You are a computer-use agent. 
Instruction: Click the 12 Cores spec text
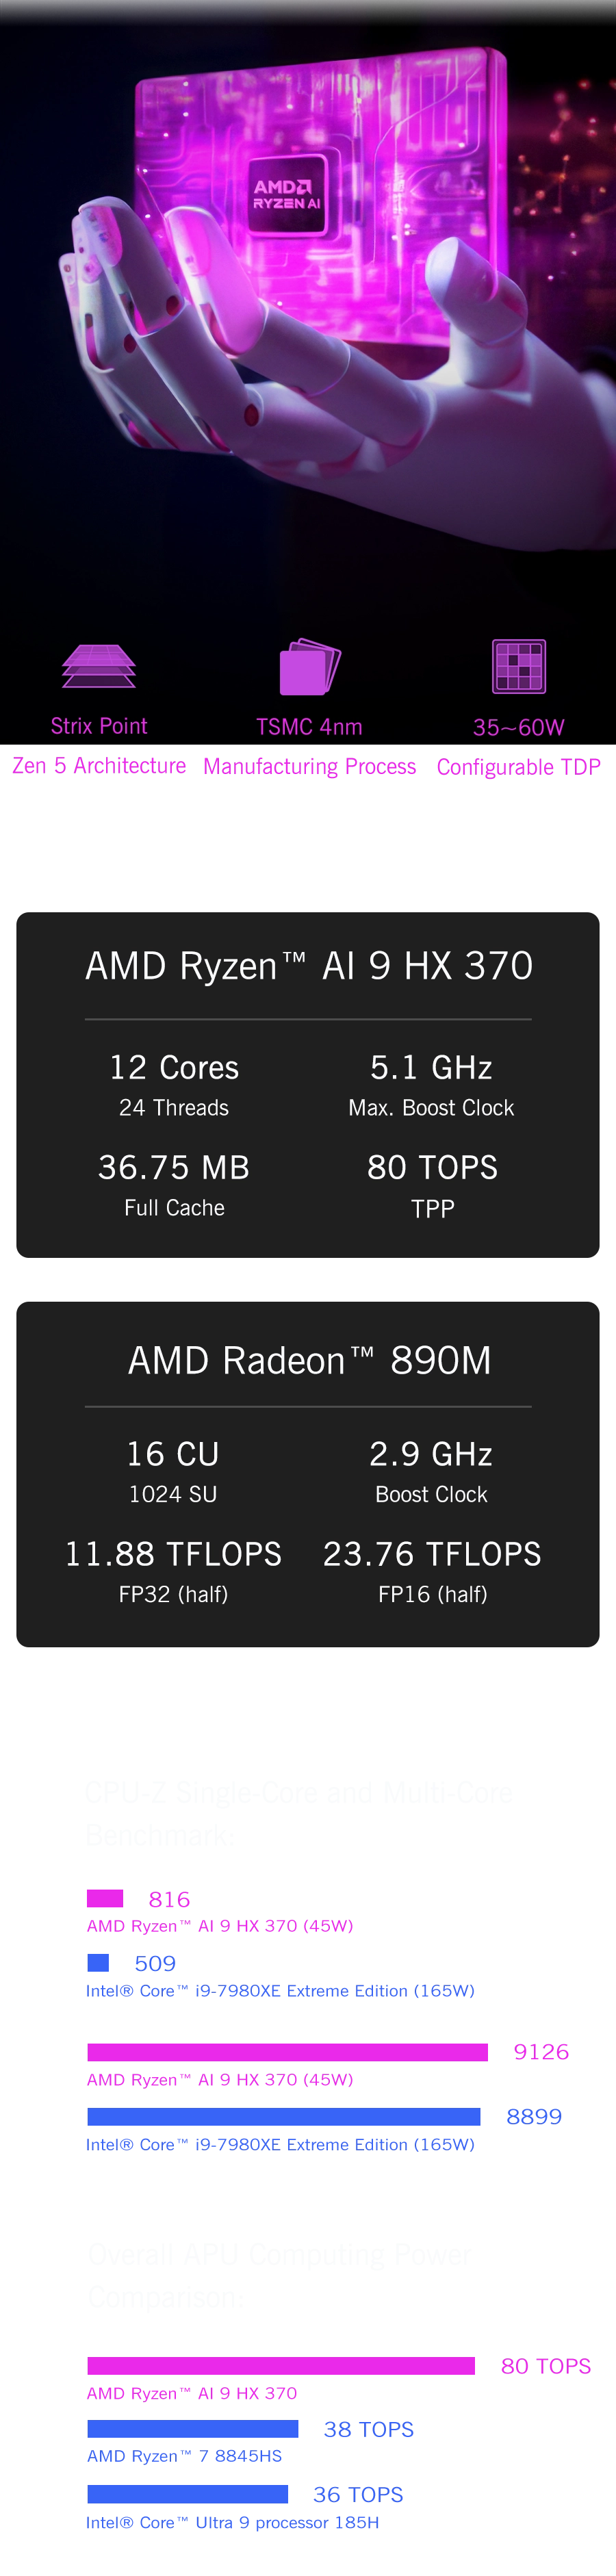pyautogui.click(x=174, y=1068)
